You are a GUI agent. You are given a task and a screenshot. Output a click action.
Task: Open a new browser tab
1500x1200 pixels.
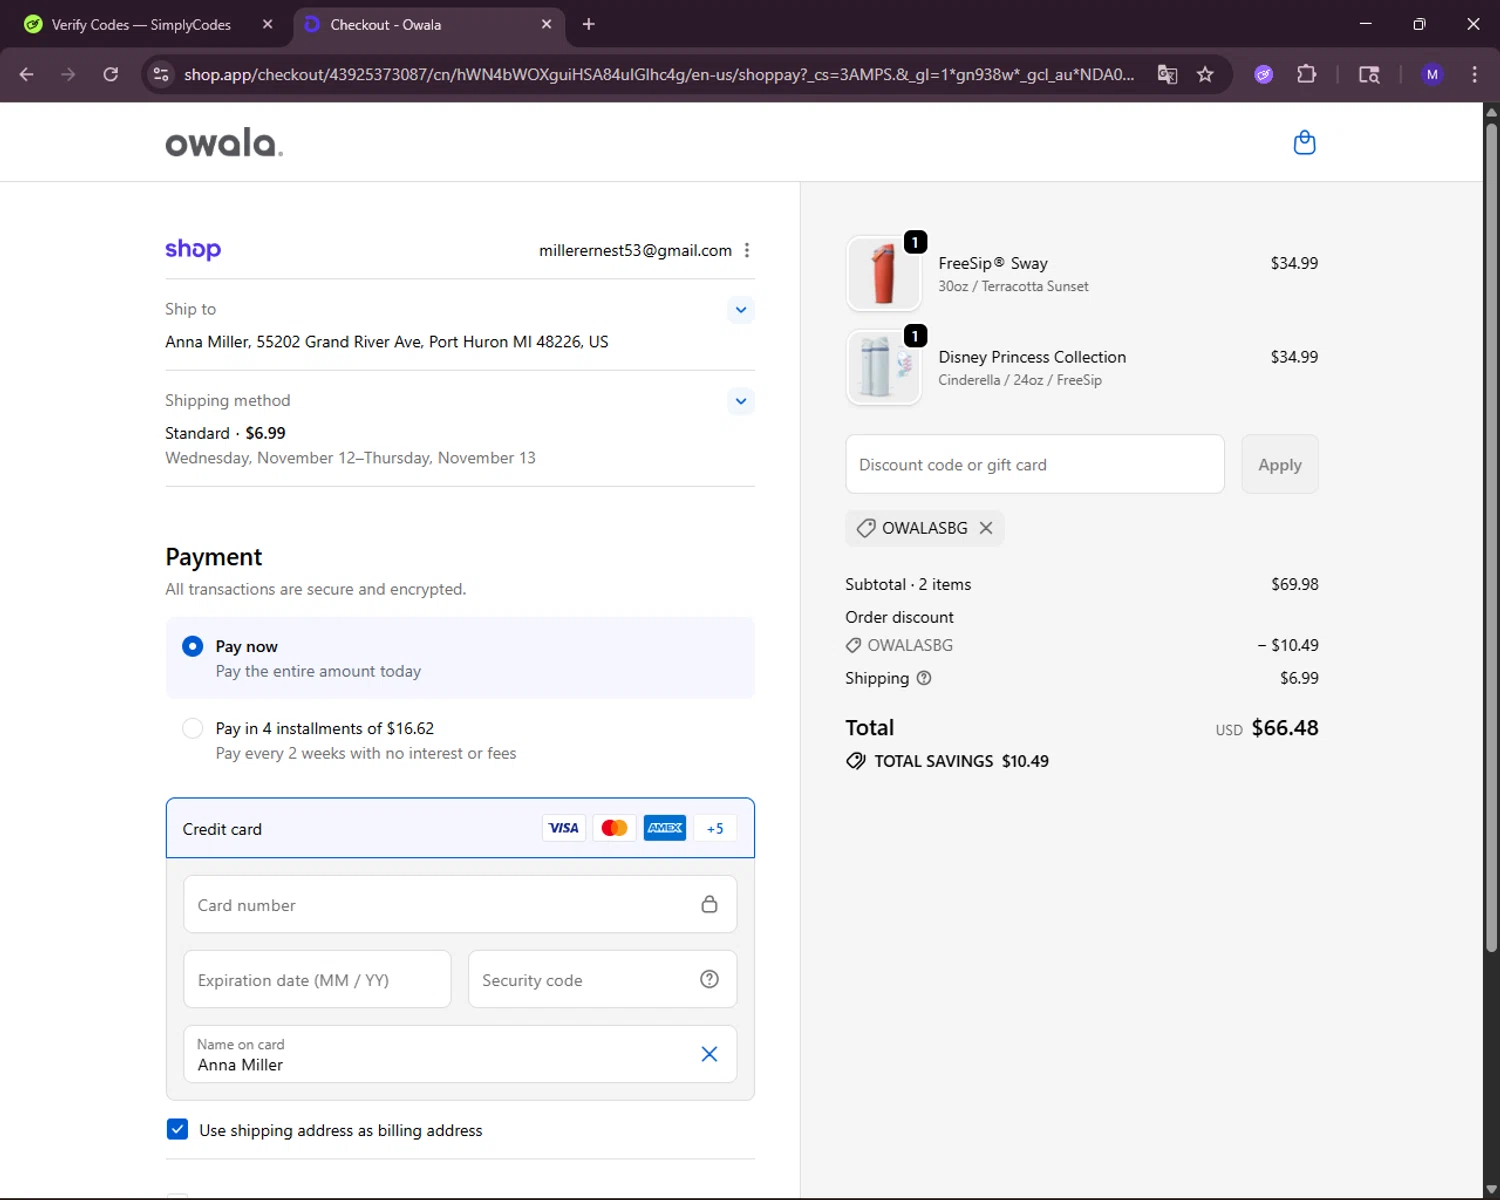589,25
